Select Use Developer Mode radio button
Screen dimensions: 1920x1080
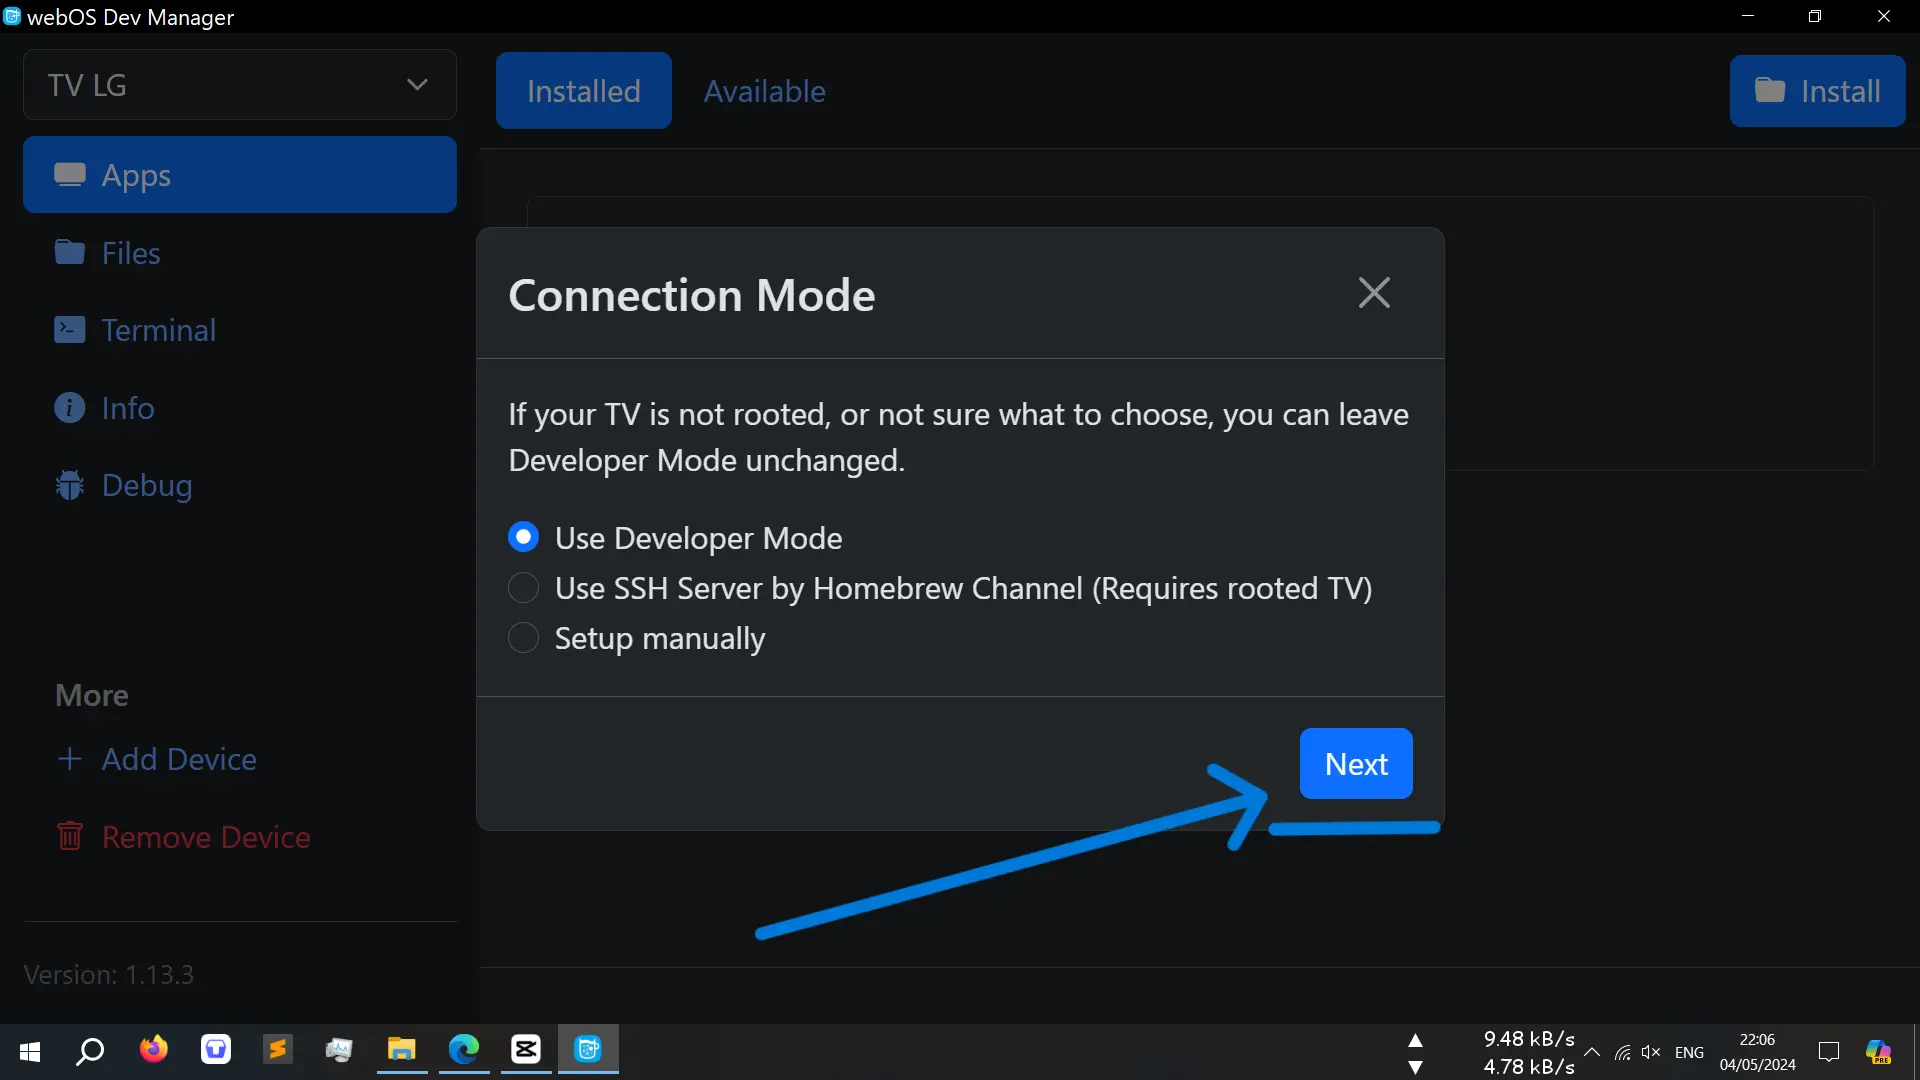523,537
